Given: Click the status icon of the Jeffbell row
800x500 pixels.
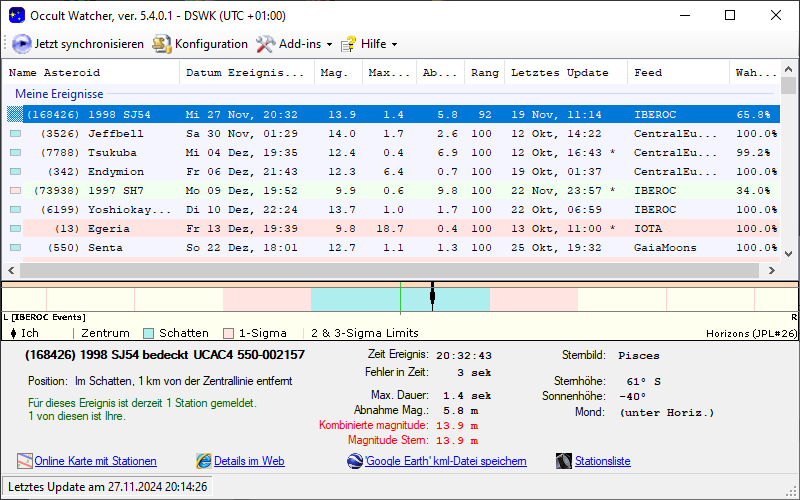Looking at the screenshot, I should [x=15, y=134].
